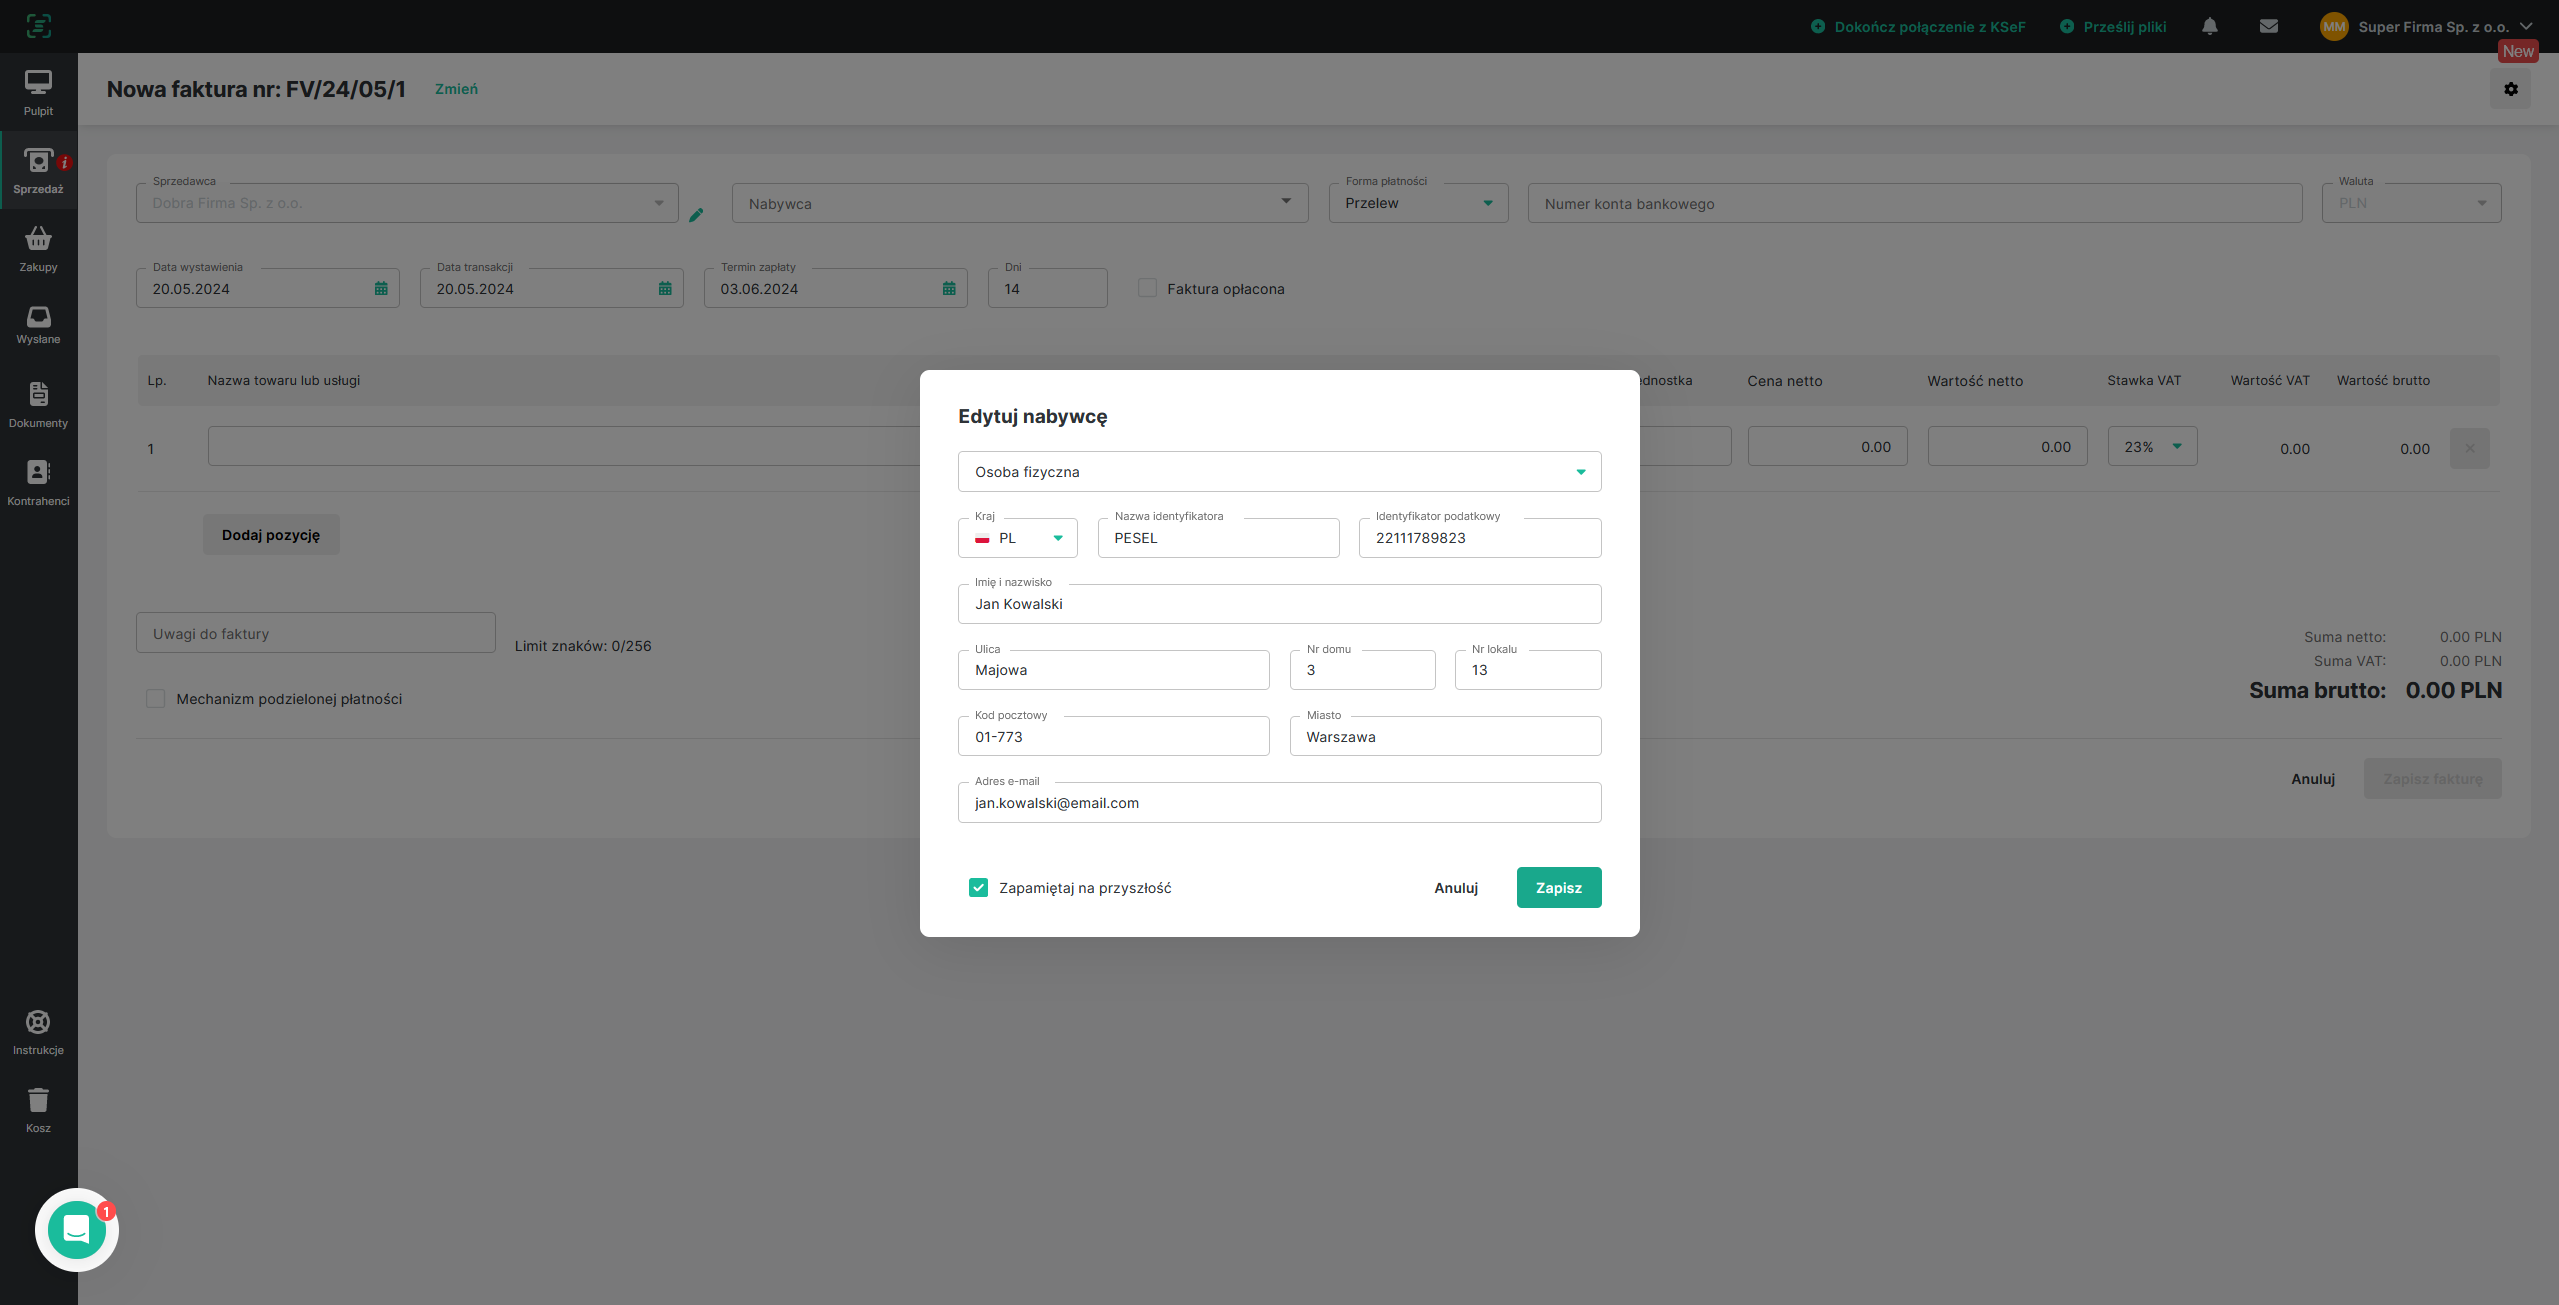The height and width of the screenshot is (1305, 2559).
Task: Expand the Osoba fizyczna dropdown
Action: click(x=1279, y=472)
